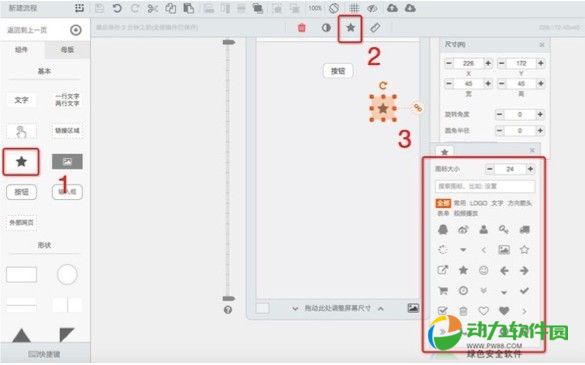Image resolution: width=585 pixels, height=365 pixels.
Task: Click the save disk icon in toolbar
Action: click(x=99, y=8)
